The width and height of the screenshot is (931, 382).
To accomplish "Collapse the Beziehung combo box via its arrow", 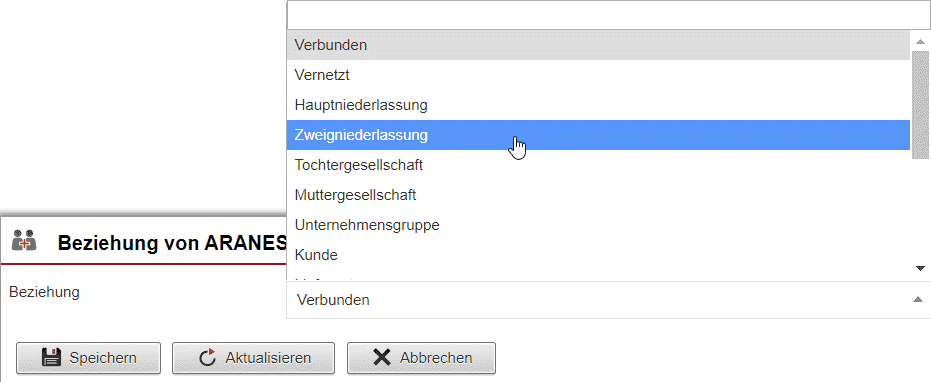I will pos(918,300).
